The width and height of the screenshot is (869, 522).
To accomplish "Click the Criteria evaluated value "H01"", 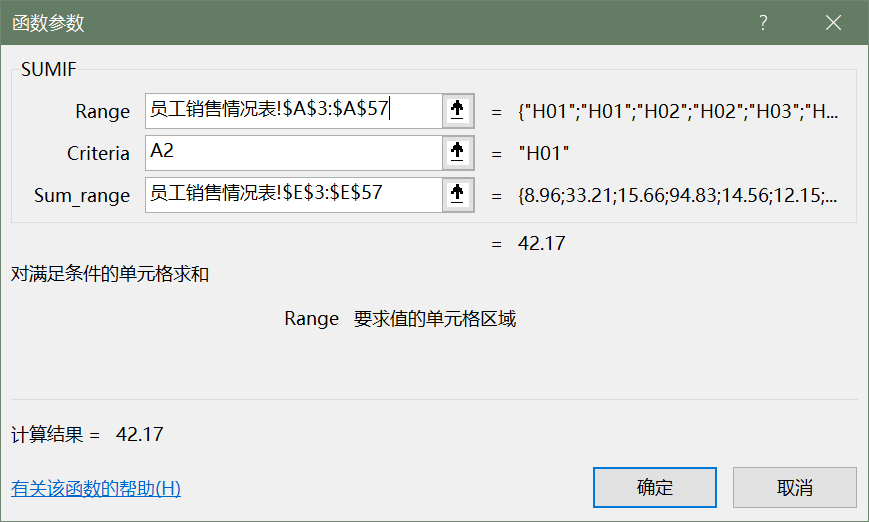I will 544,153.
